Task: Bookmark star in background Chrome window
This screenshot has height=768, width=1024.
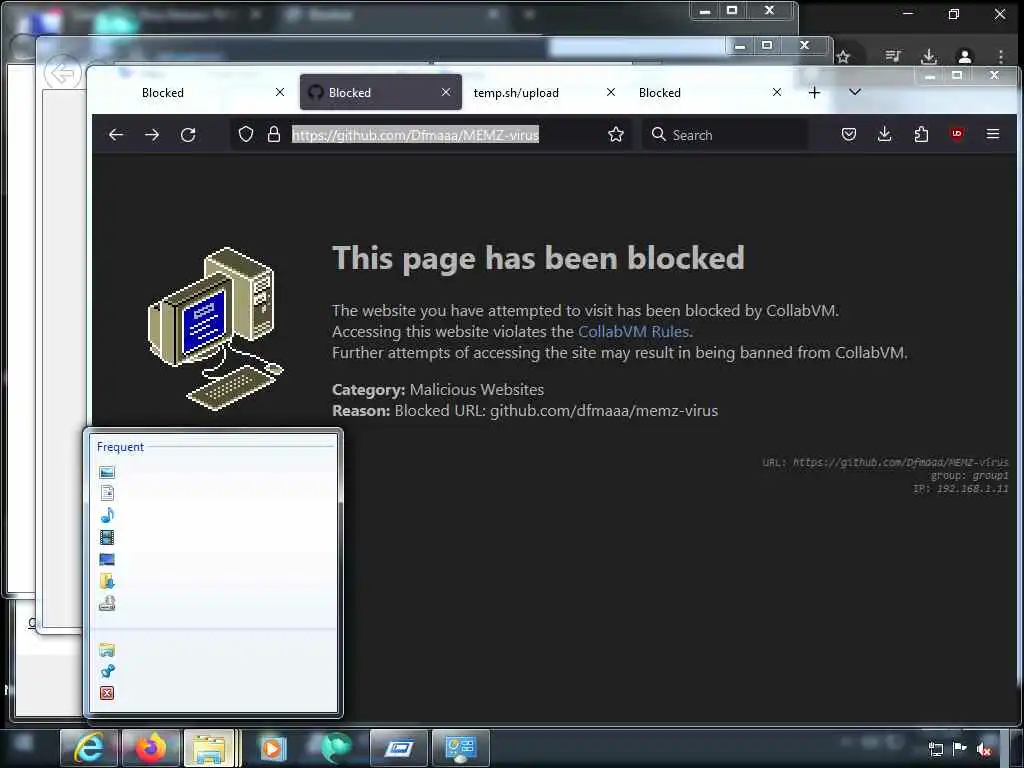Action: click(843, 57)
